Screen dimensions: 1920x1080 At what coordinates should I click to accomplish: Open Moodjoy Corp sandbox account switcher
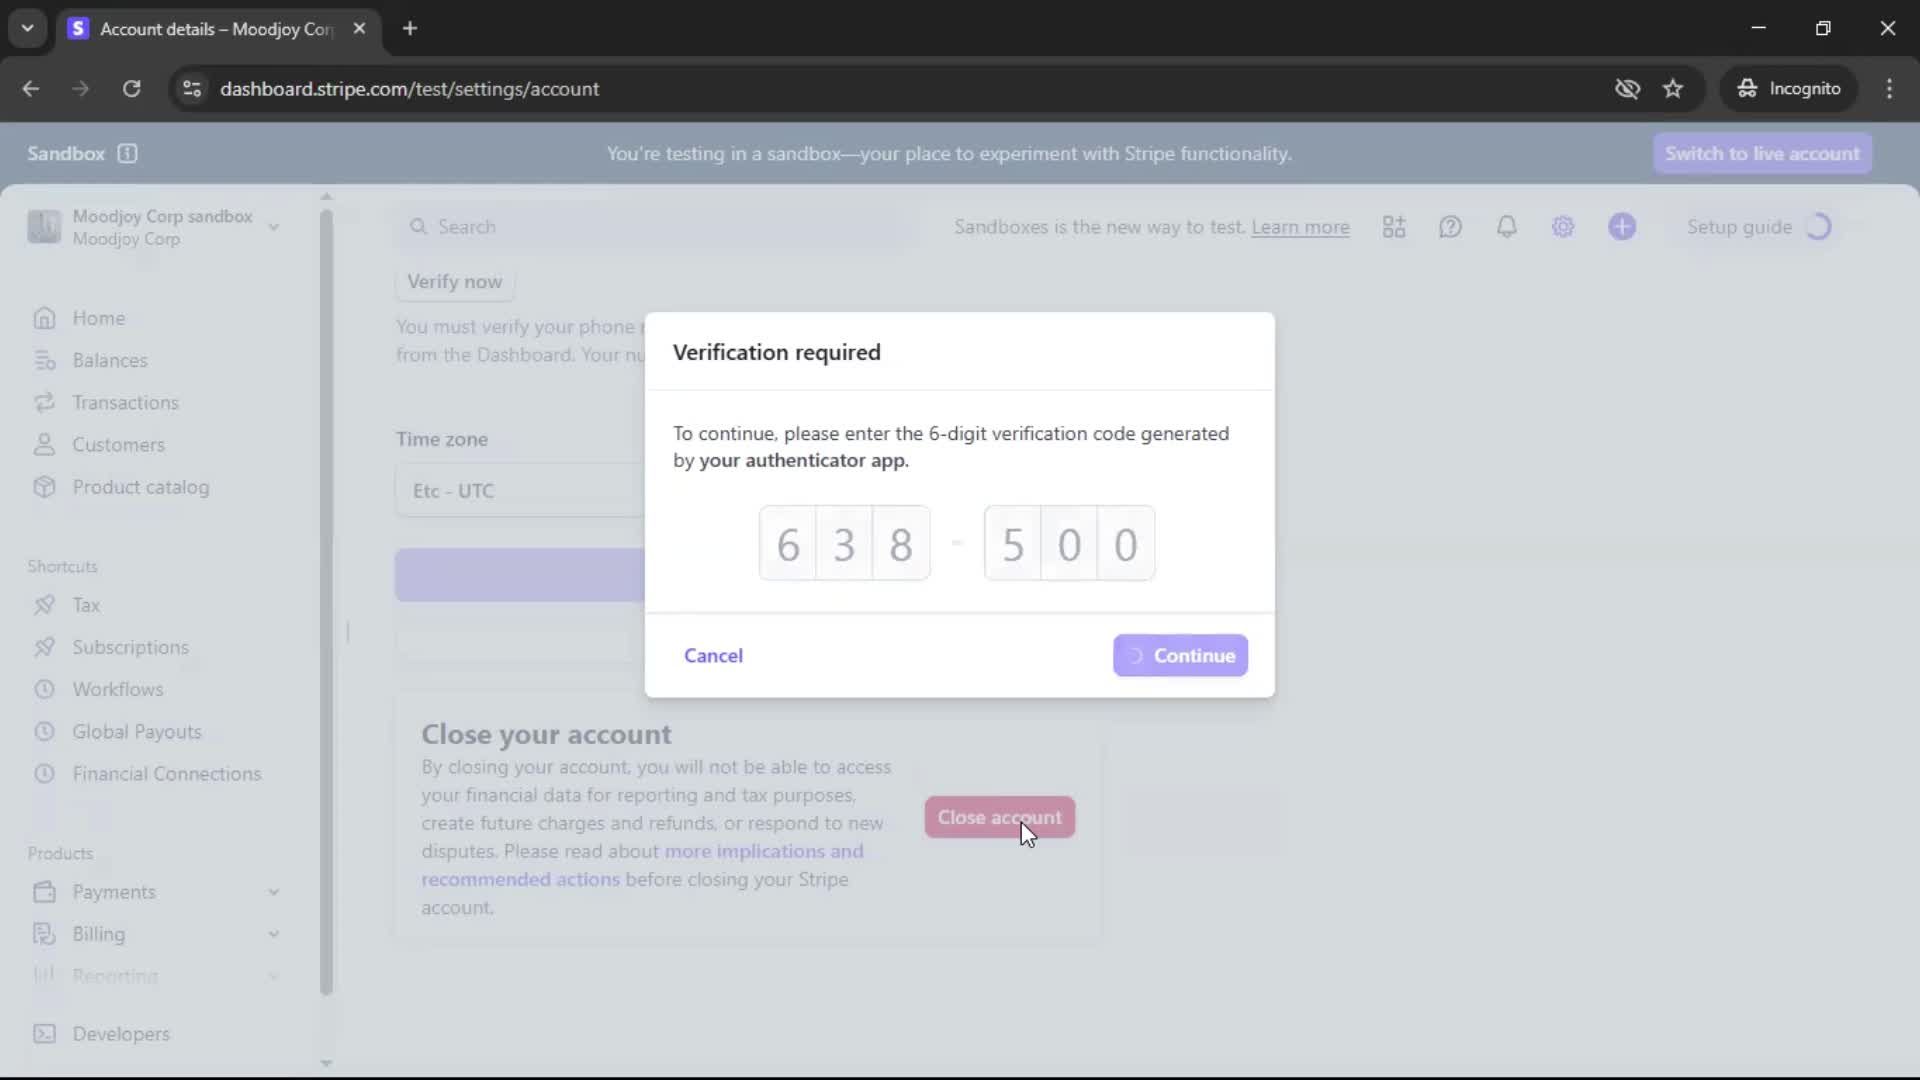pyautogui.click(x=155, y=227)
